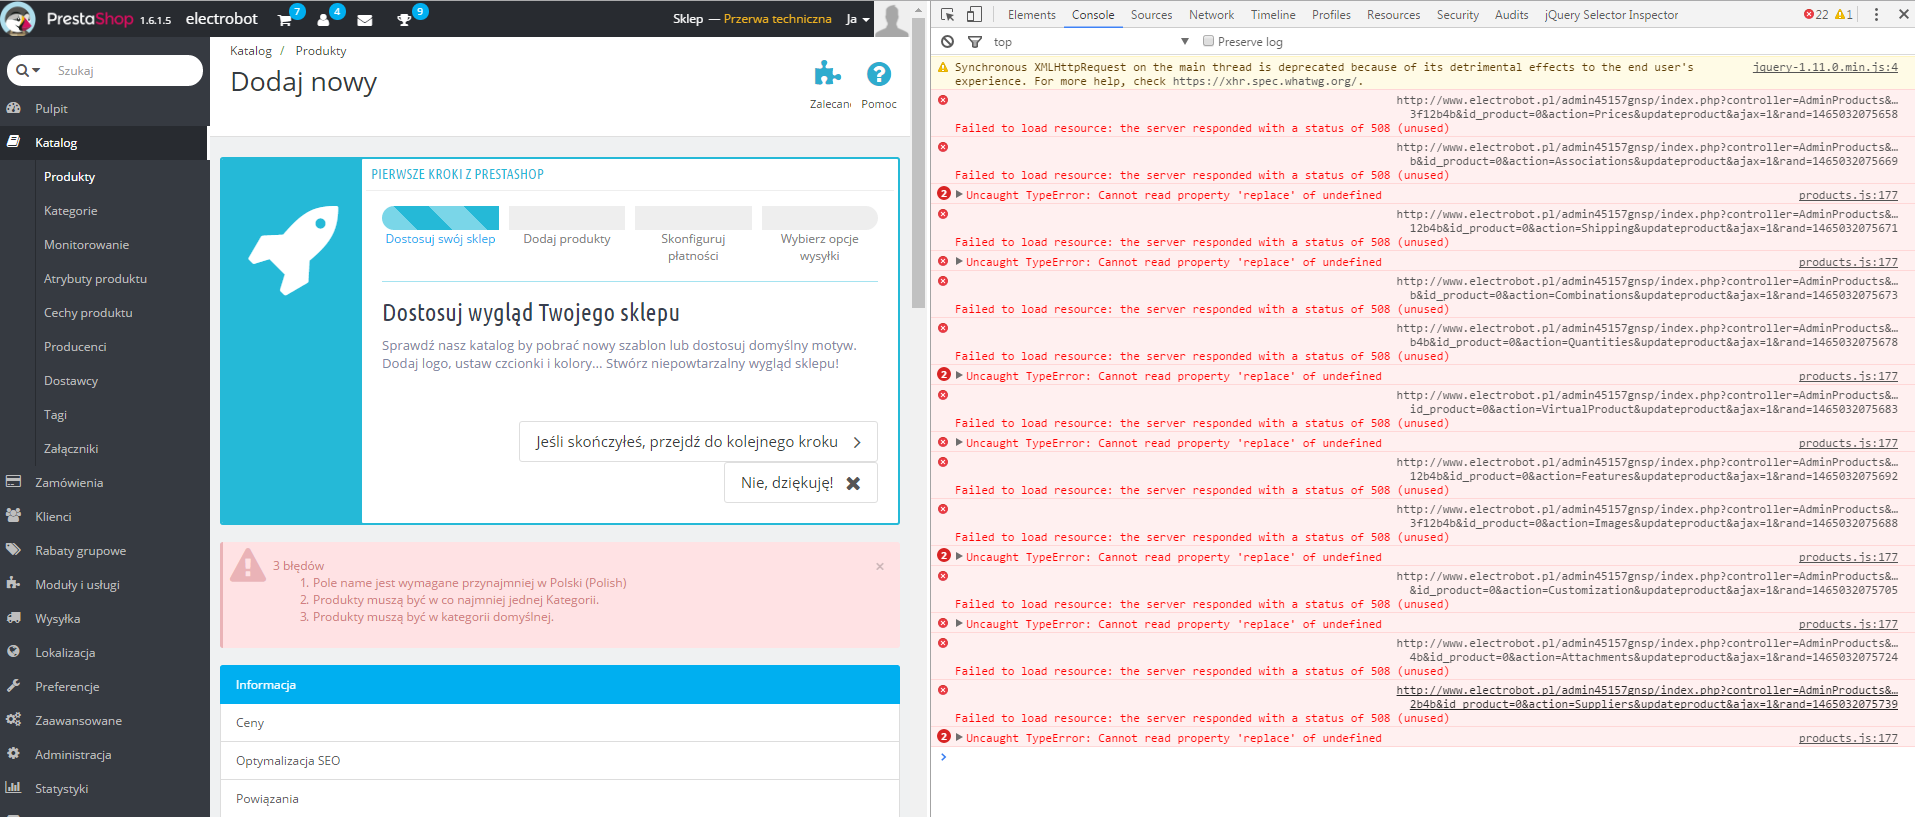The height and width of the screenshot is (817, 1915).
Task: Click the Dodaj produkty step progress bar
Action: 567,218
